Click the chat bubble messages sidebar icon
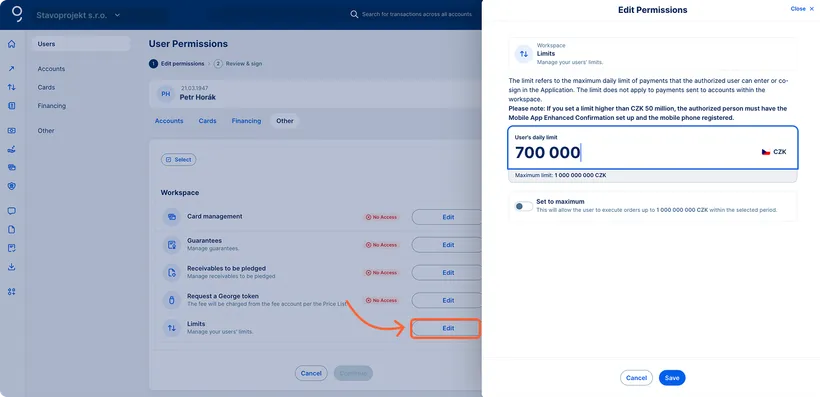Image resolution: width=820 pixels, height=397 pixels. [x=12, y=211]
